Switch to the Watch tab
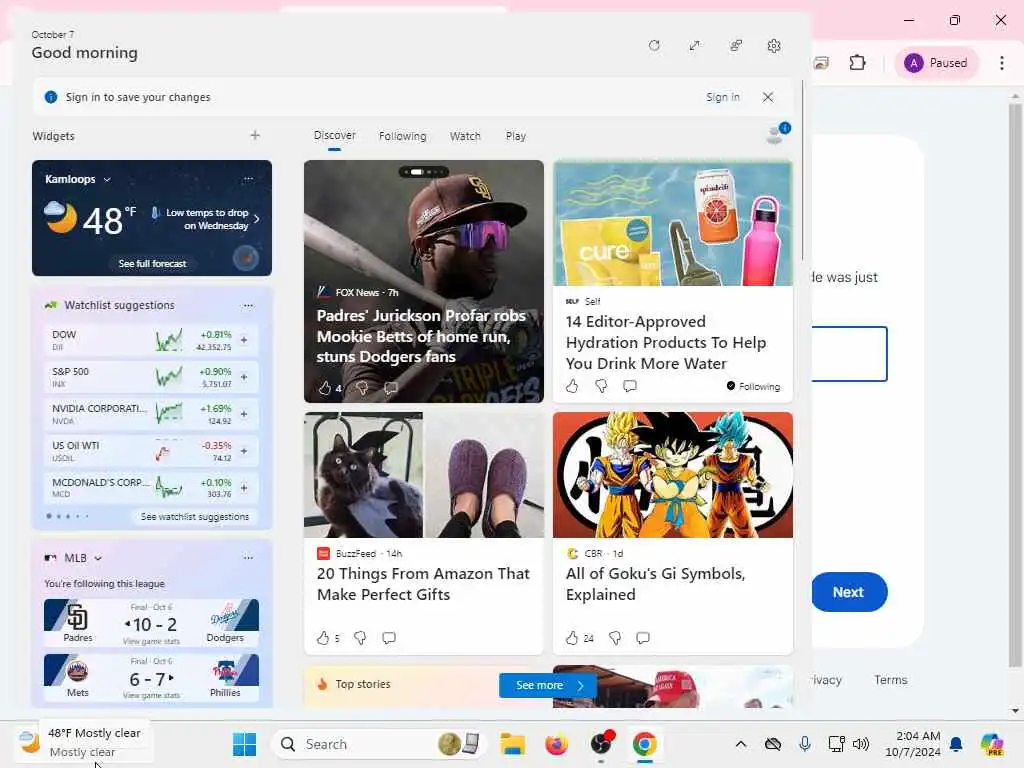Screen dimensions: 1024x768 tap(465, 136)
